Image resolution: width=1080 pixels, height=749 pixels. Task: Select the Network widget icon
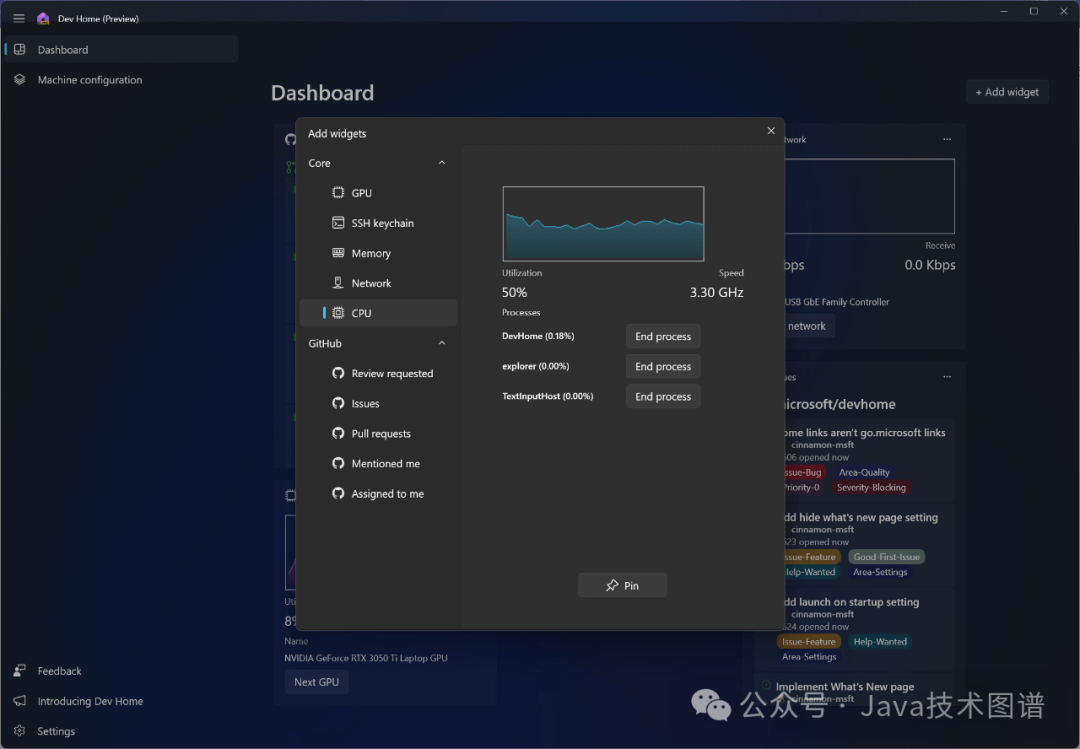click(x=338, y=283)
